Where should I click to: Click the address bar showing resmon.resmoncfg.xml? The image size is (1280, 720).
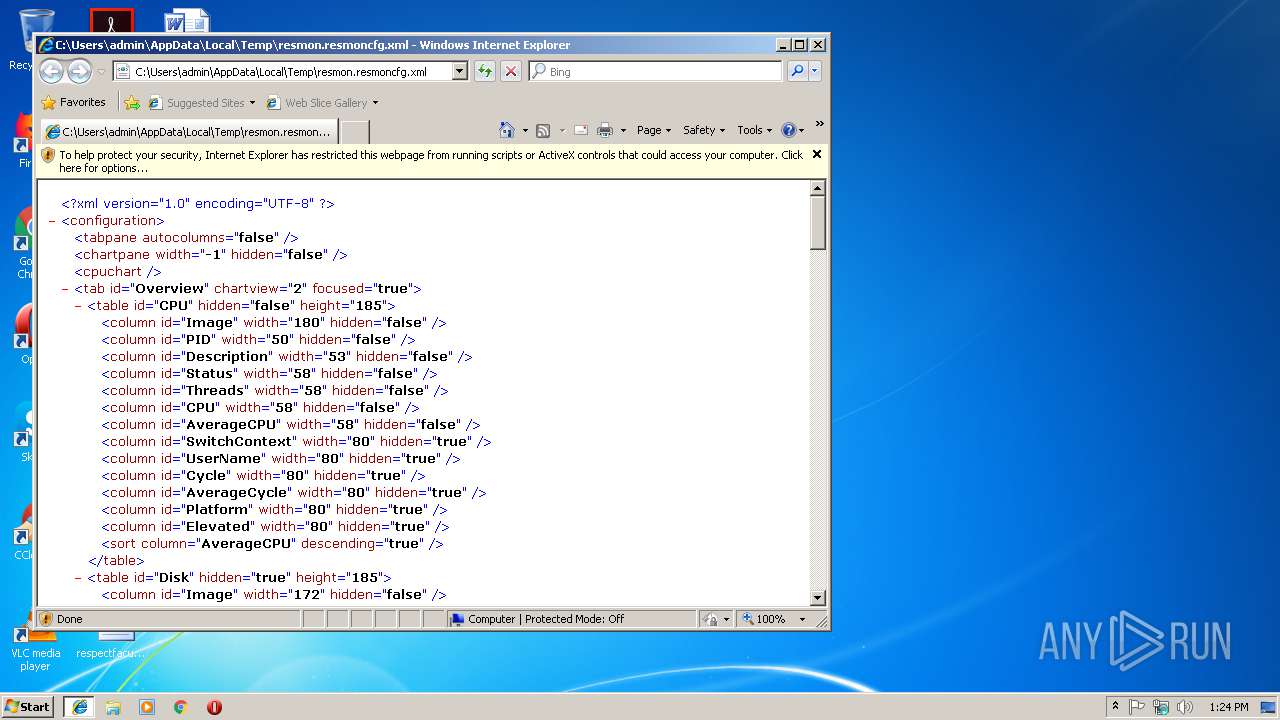pos(283,71)
